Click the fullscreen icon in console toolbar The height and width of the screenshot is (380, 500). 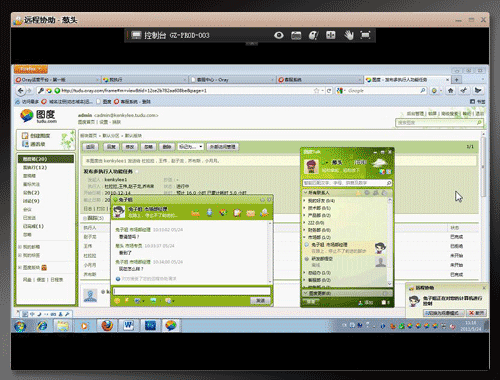366,35
